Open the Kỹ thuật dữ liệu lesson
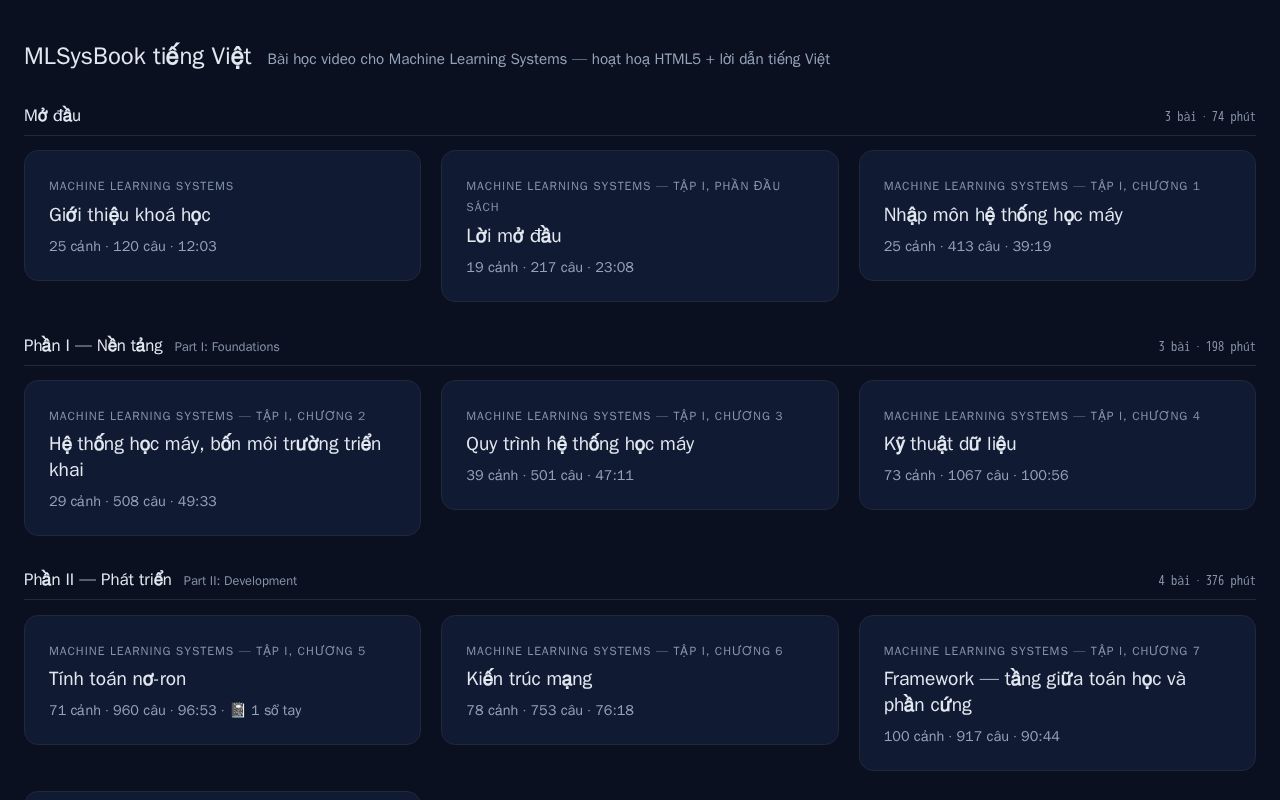Viewport: 1280px width, 800px height. [x=1057, y=445]
